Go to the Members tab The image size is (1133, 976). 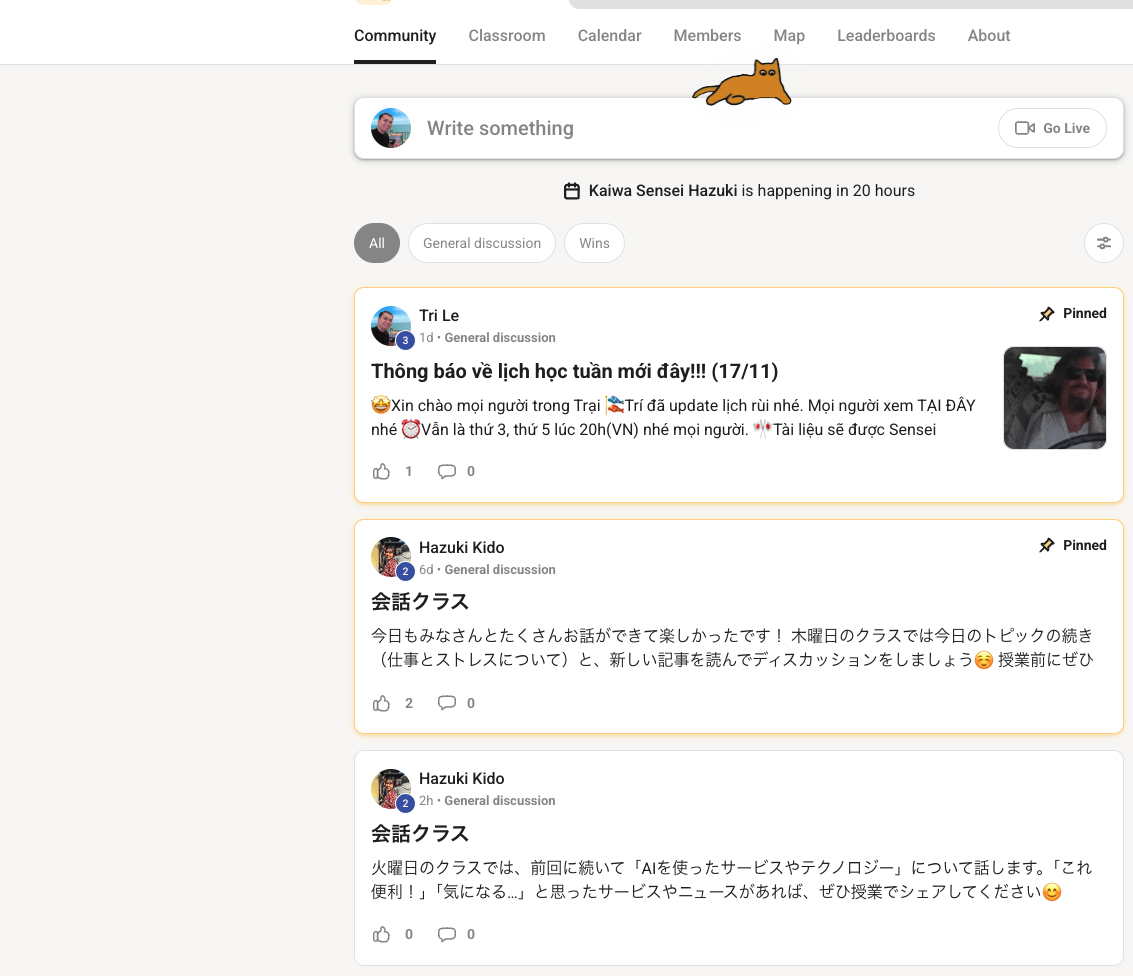707,36
